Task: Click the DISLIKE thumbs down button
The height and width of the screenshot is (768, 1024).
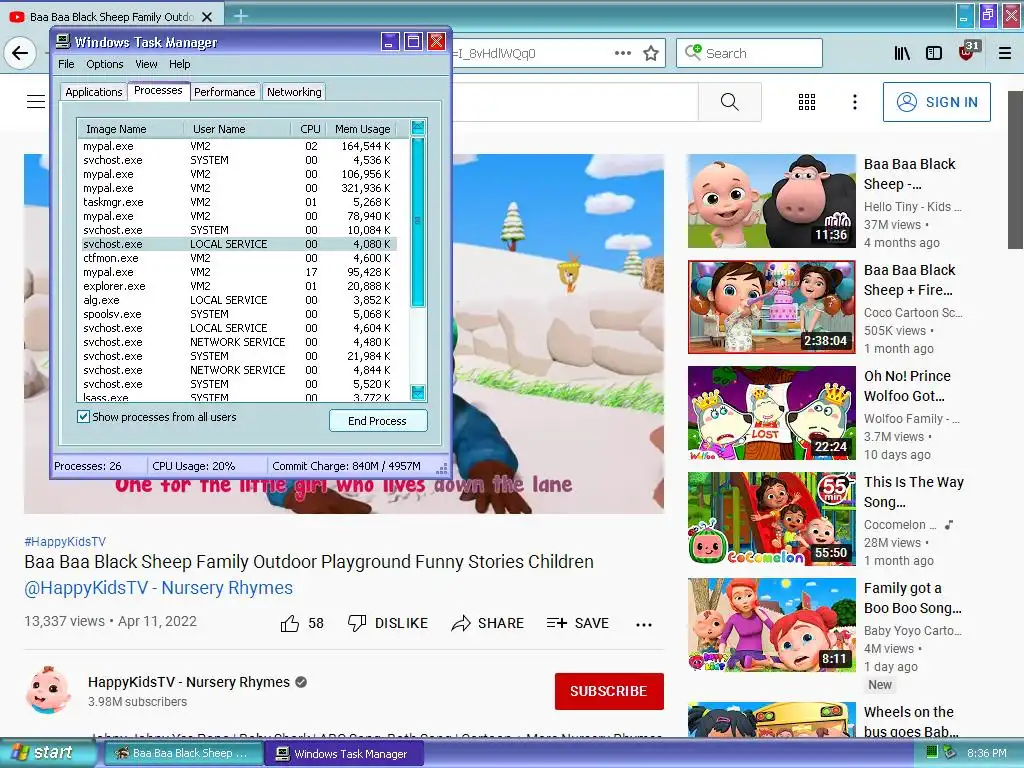Action: [388, 623]
